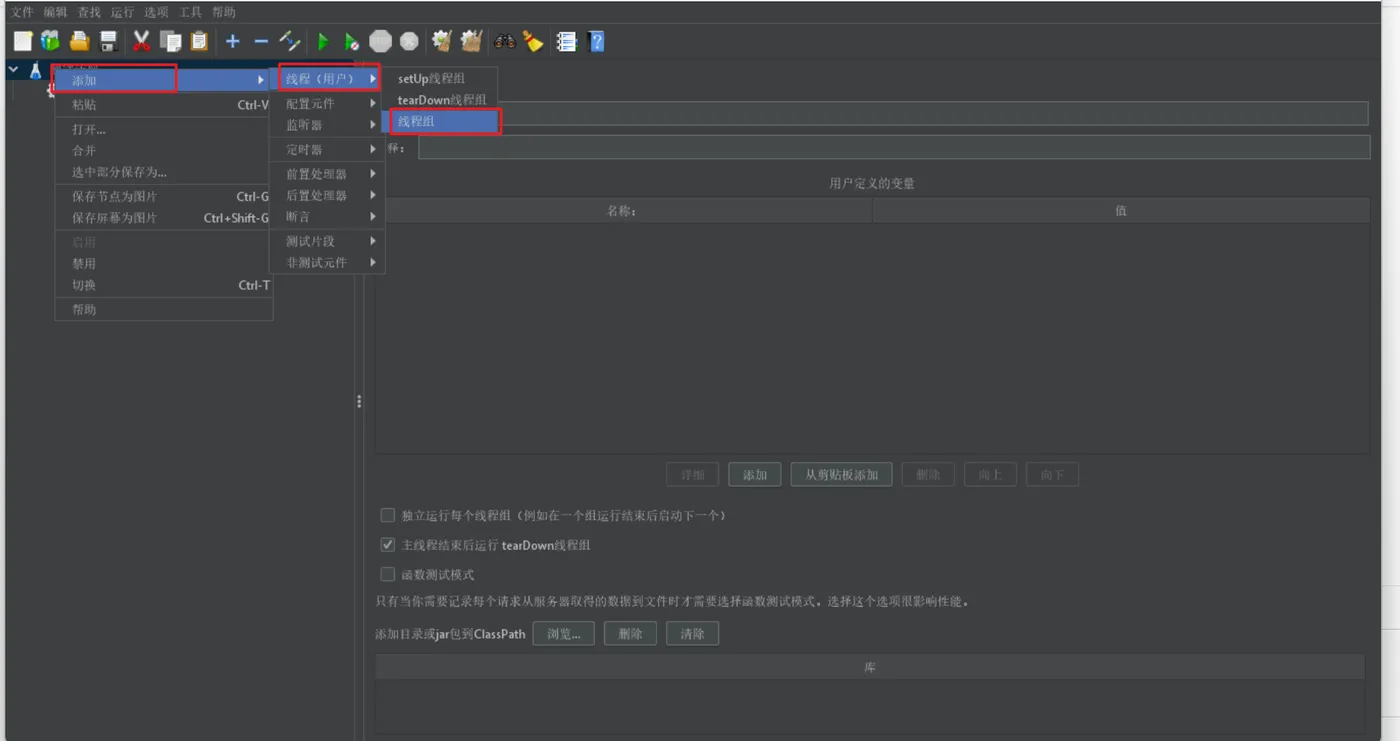Click the 浏览... button
This screenshot has width=1400, height=741.
564,634
